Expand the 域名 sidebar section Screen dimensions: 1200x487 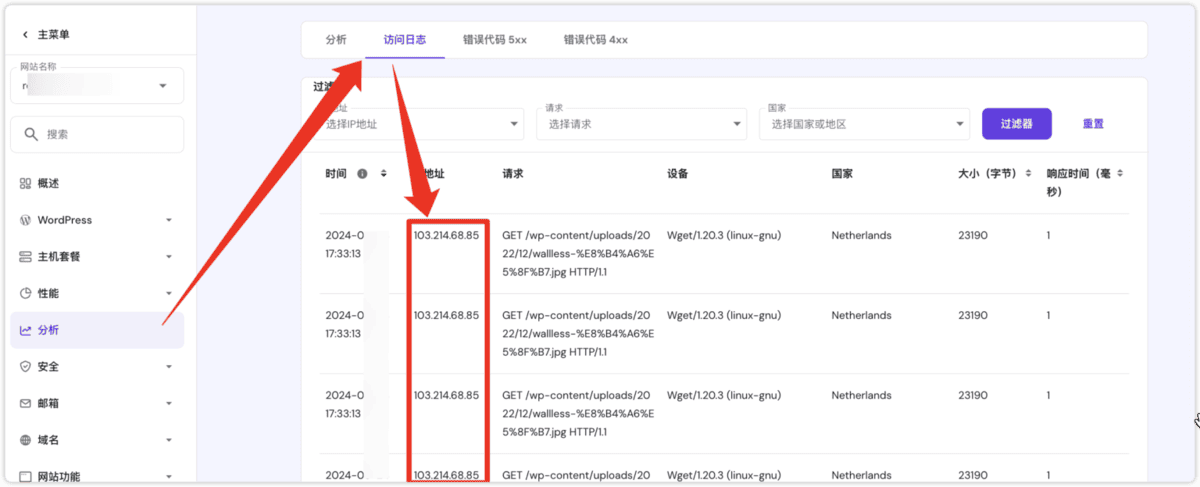168,440
